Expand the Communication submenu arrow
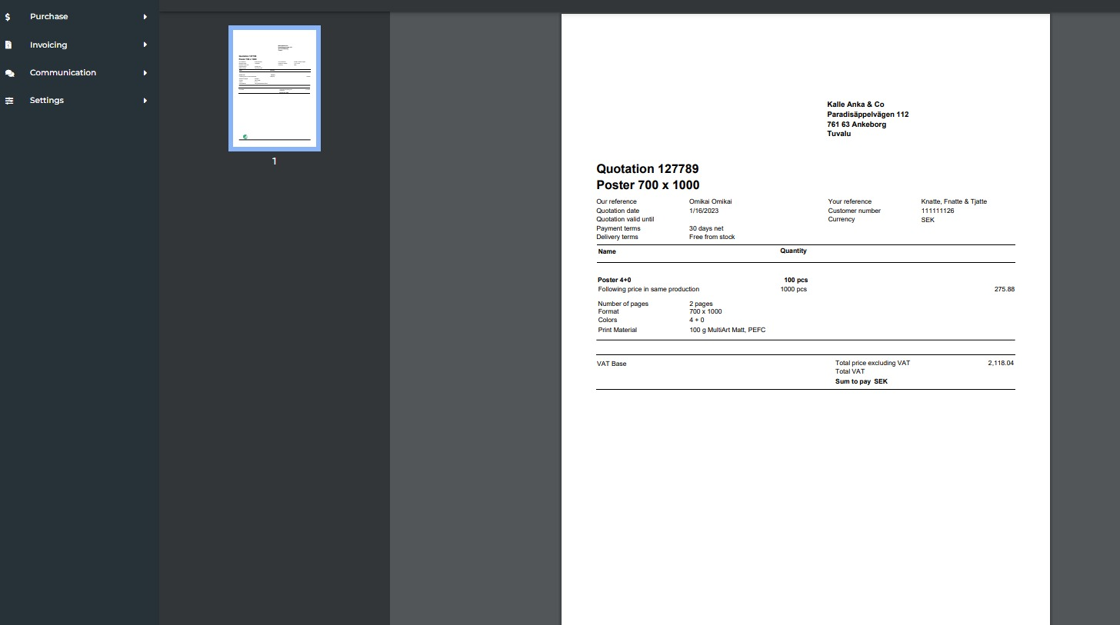Image resolution: width=1120 pixels, height=625 pixels. [x=145, y=73]
